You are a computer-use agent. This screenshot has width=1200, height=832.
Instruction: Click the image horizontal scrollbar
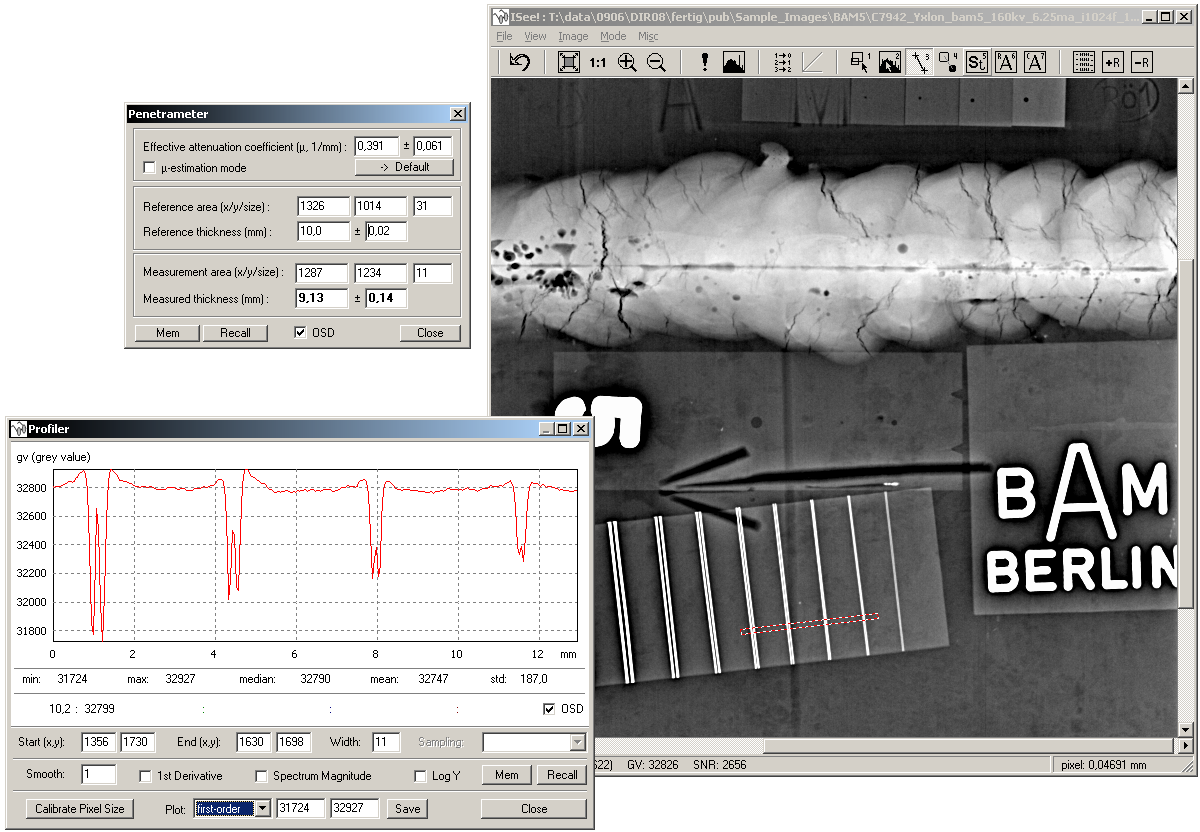900,746
